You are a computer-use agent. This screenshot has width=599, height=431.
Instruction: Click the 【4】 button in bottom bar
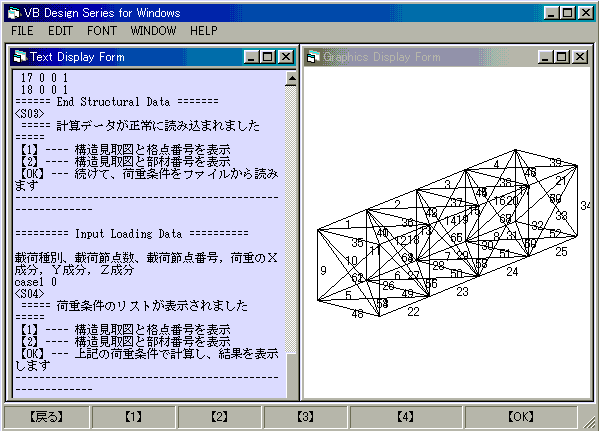405,417
